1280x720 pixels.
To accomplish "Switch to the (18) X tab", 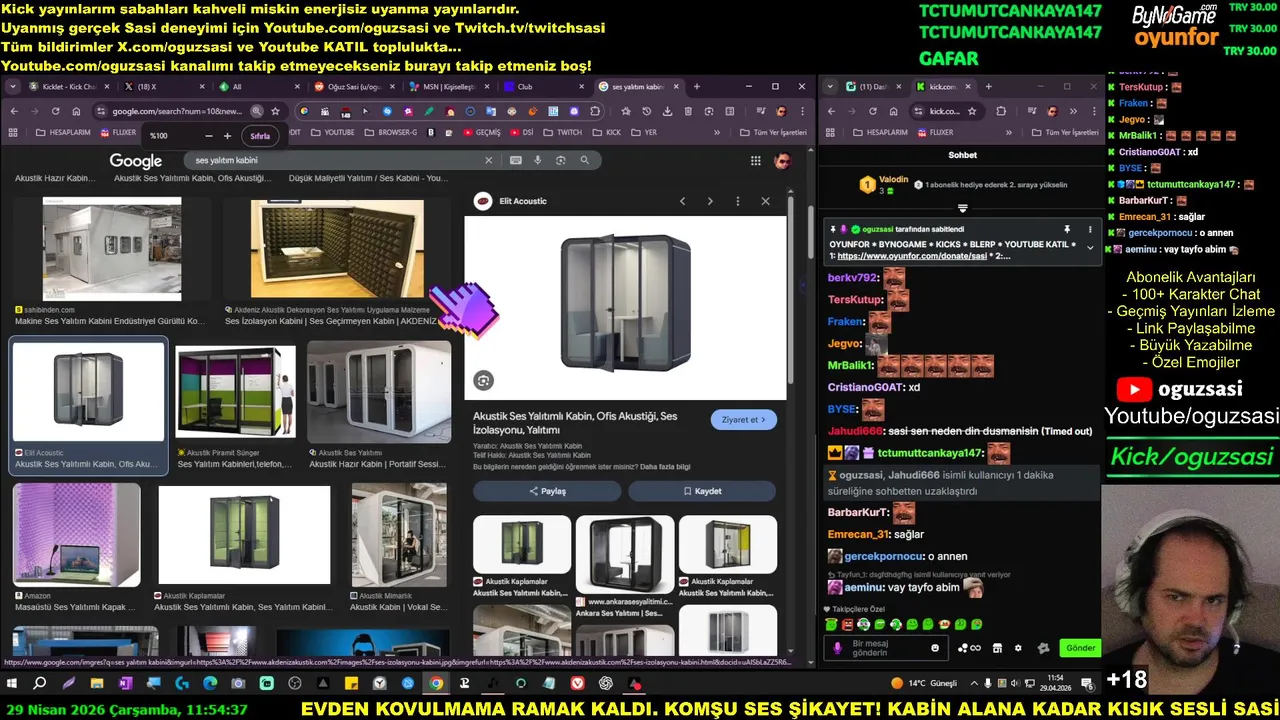I will pyautogui.click(x=165, y=87).
